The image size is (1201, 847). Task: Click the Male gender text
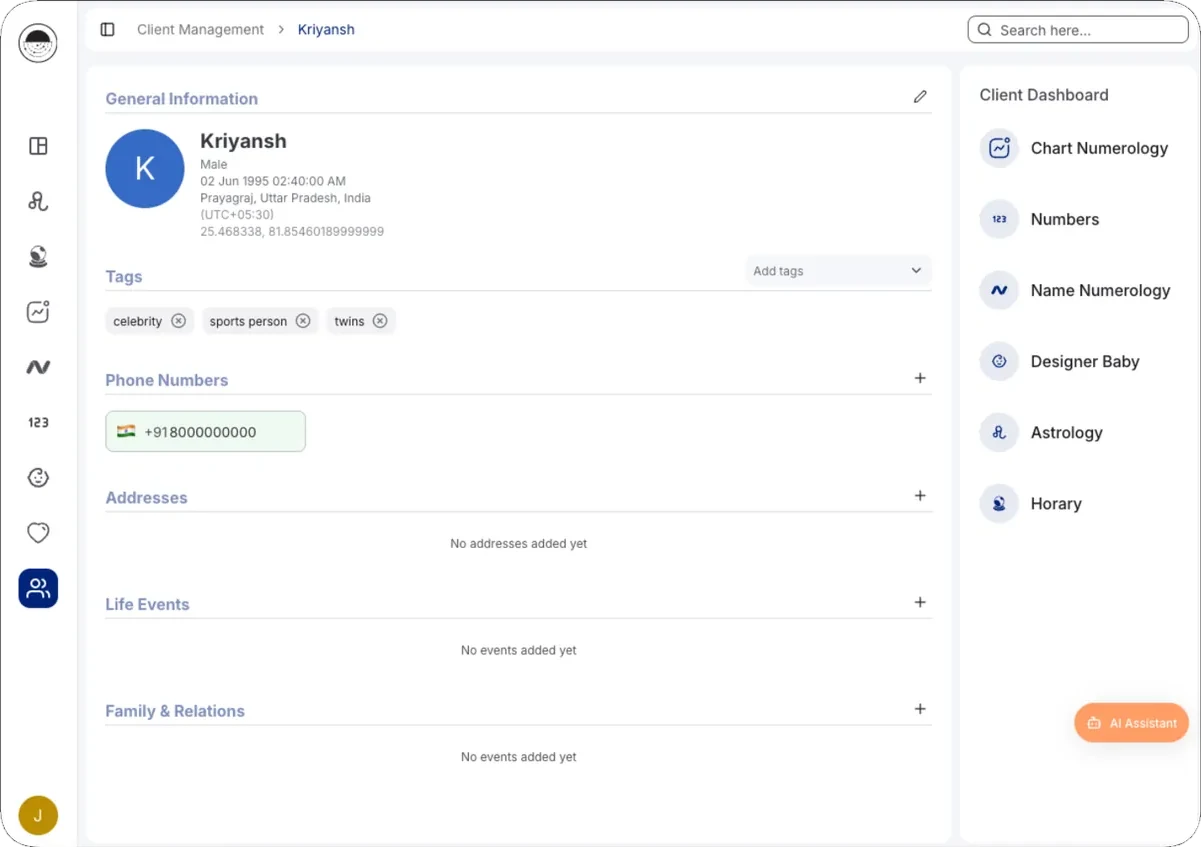214,164
